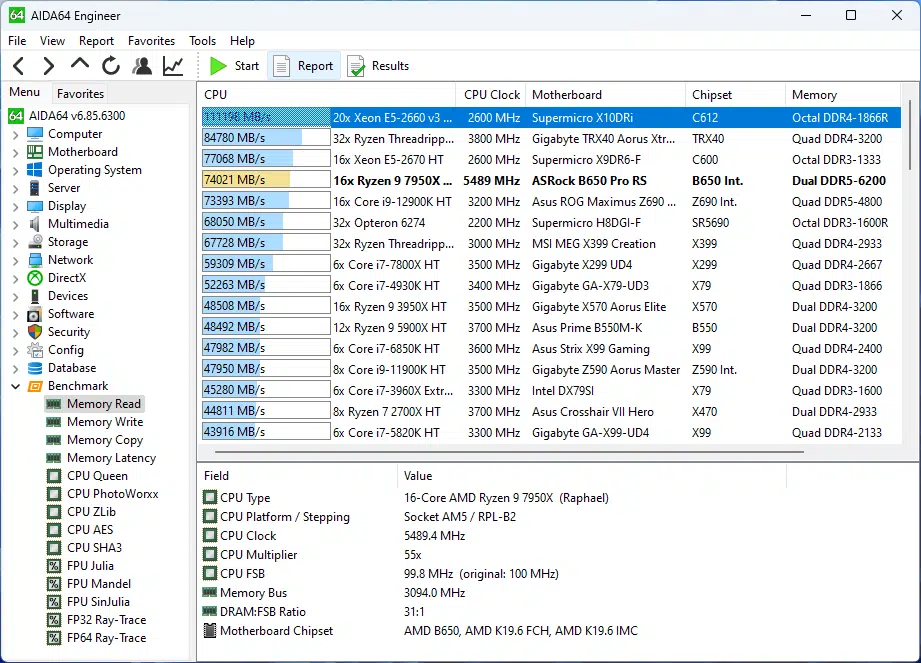Open the Help menu

(x=242, y=41)
